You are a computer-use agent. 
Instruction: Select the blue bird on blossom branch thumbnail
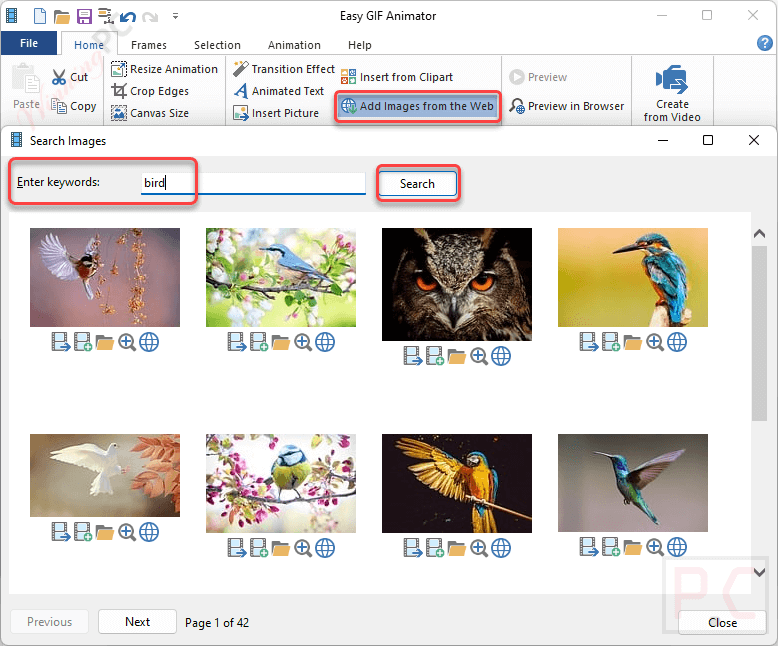pos(281,277)
